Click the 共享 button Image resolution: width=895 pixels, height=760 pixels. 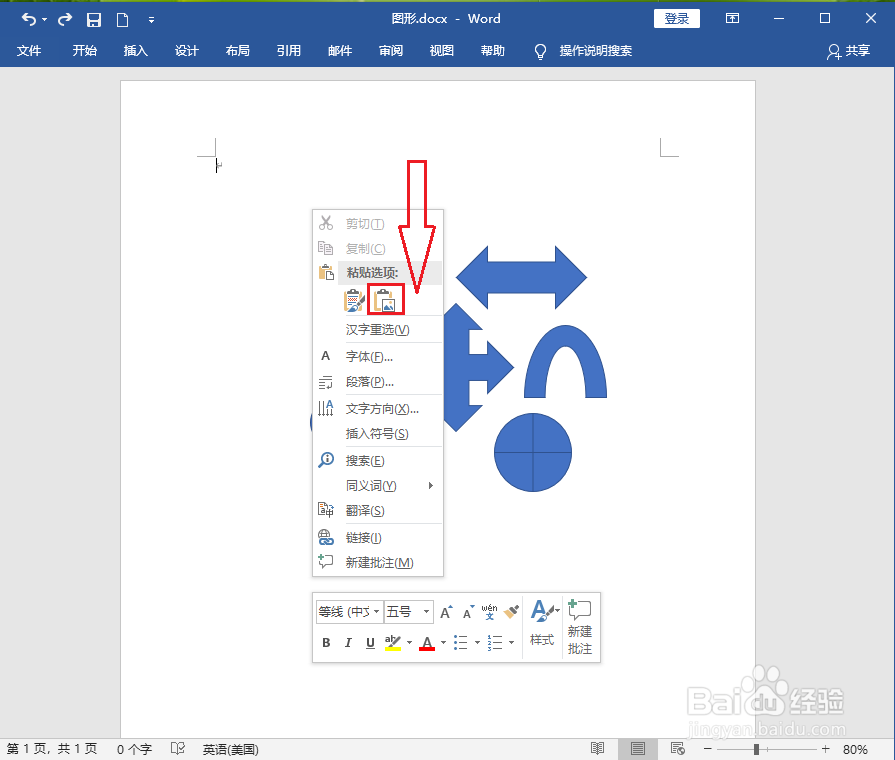tap(857, 51)
